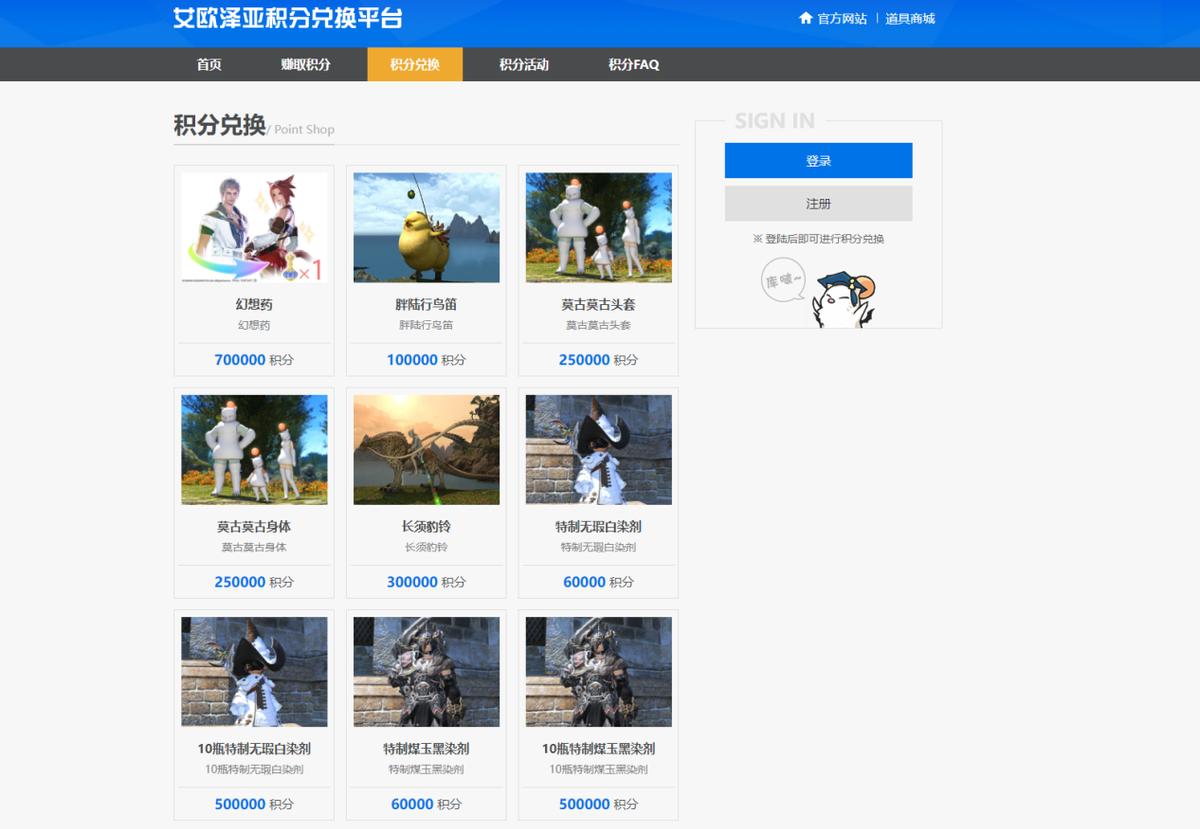The image size is (1200, 829).
Task: Open the 莫古莫古身体 product link
Action: point(253,450)
